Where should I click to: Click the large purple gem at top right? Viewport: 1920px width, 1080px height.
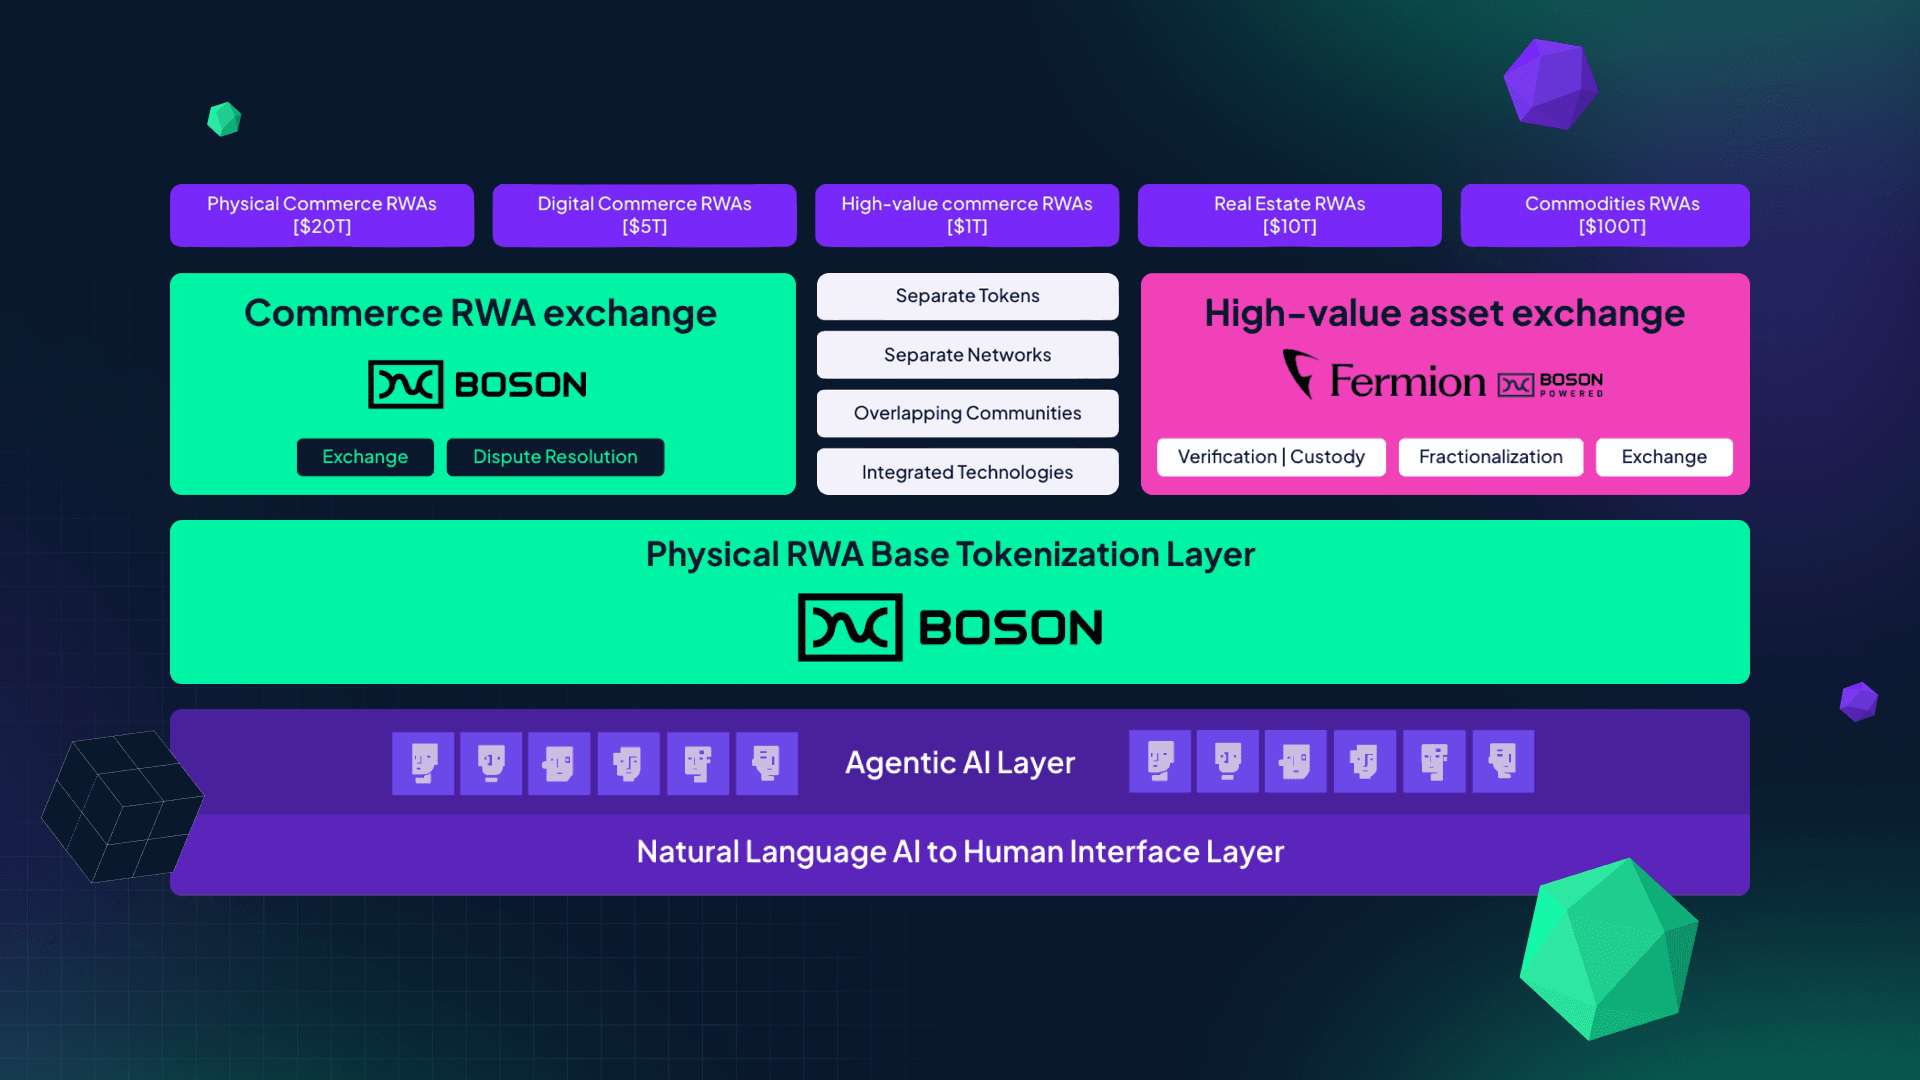point(1551,84)
